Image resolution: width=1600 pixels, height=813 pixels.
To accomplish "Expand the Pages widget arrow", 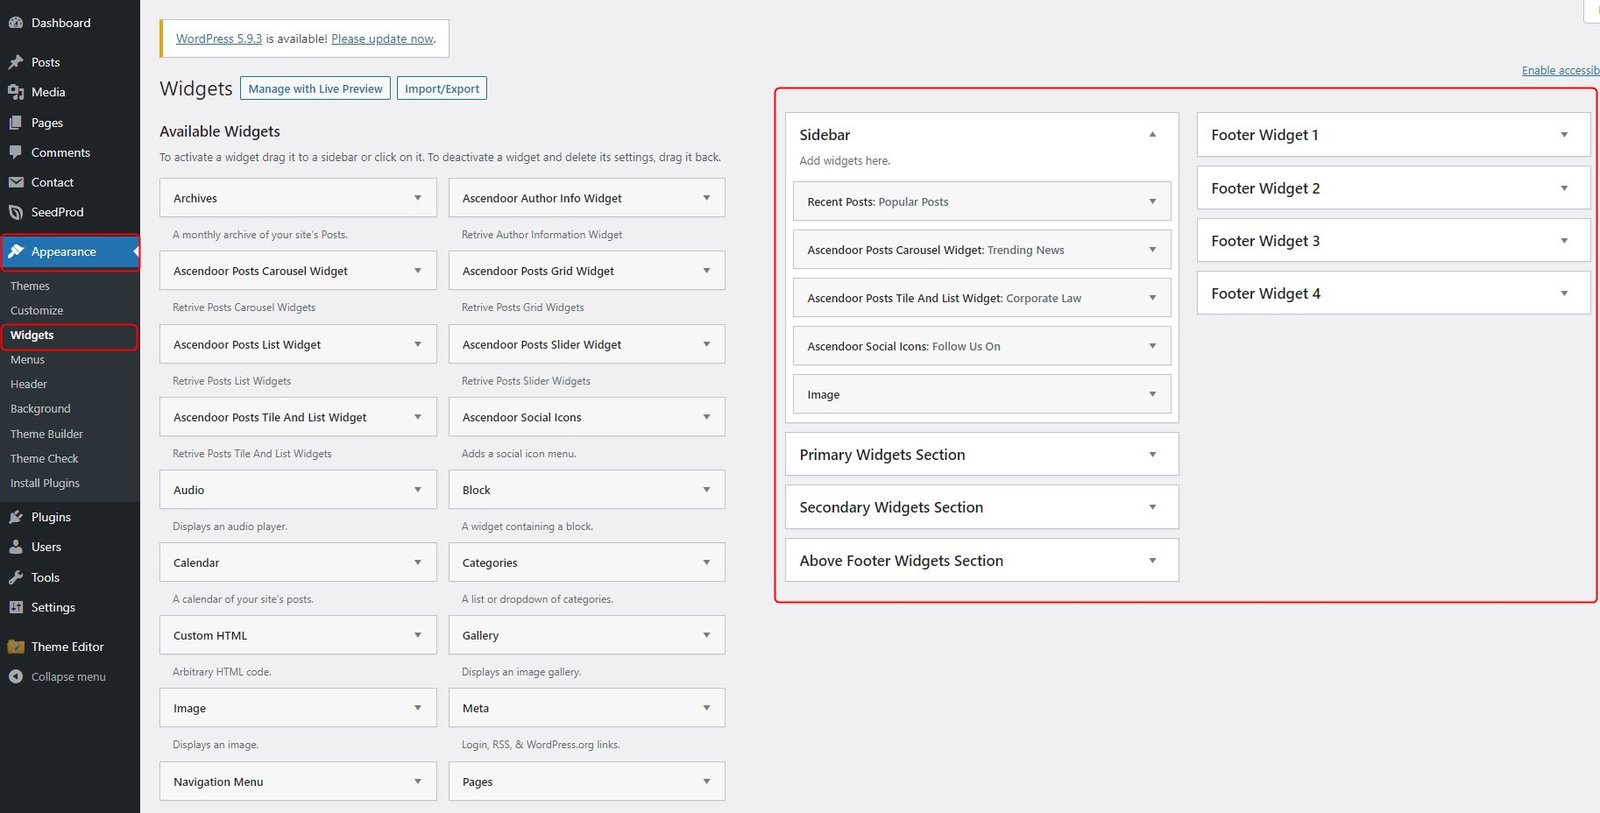I will click(706, 782).
